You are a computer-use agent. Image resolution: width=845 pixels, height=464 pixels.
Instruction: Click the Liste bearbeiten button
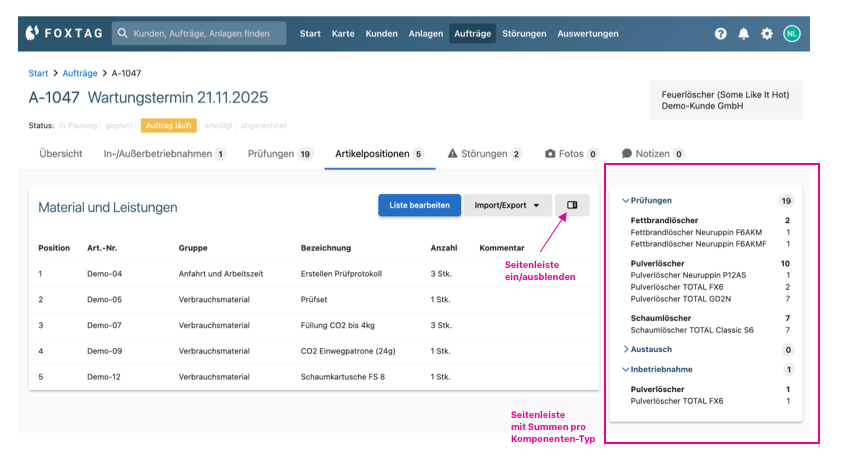tap(419, 205)
